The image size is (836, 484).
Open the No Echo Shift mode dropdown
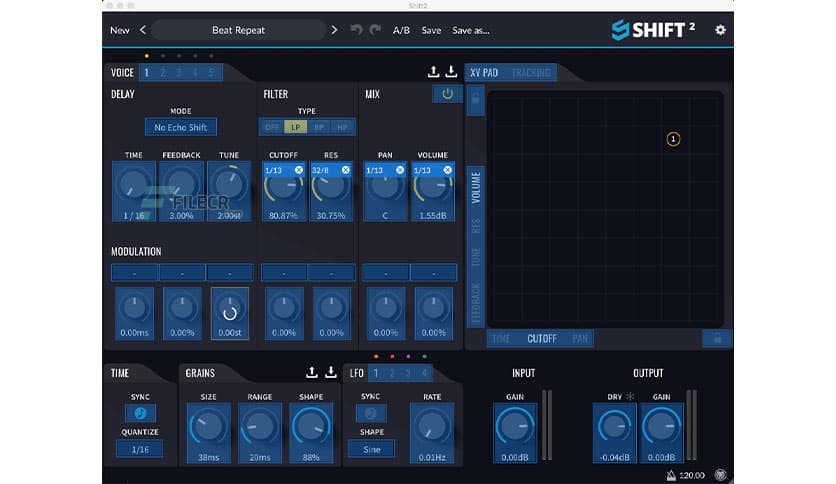tap(180, 127)
